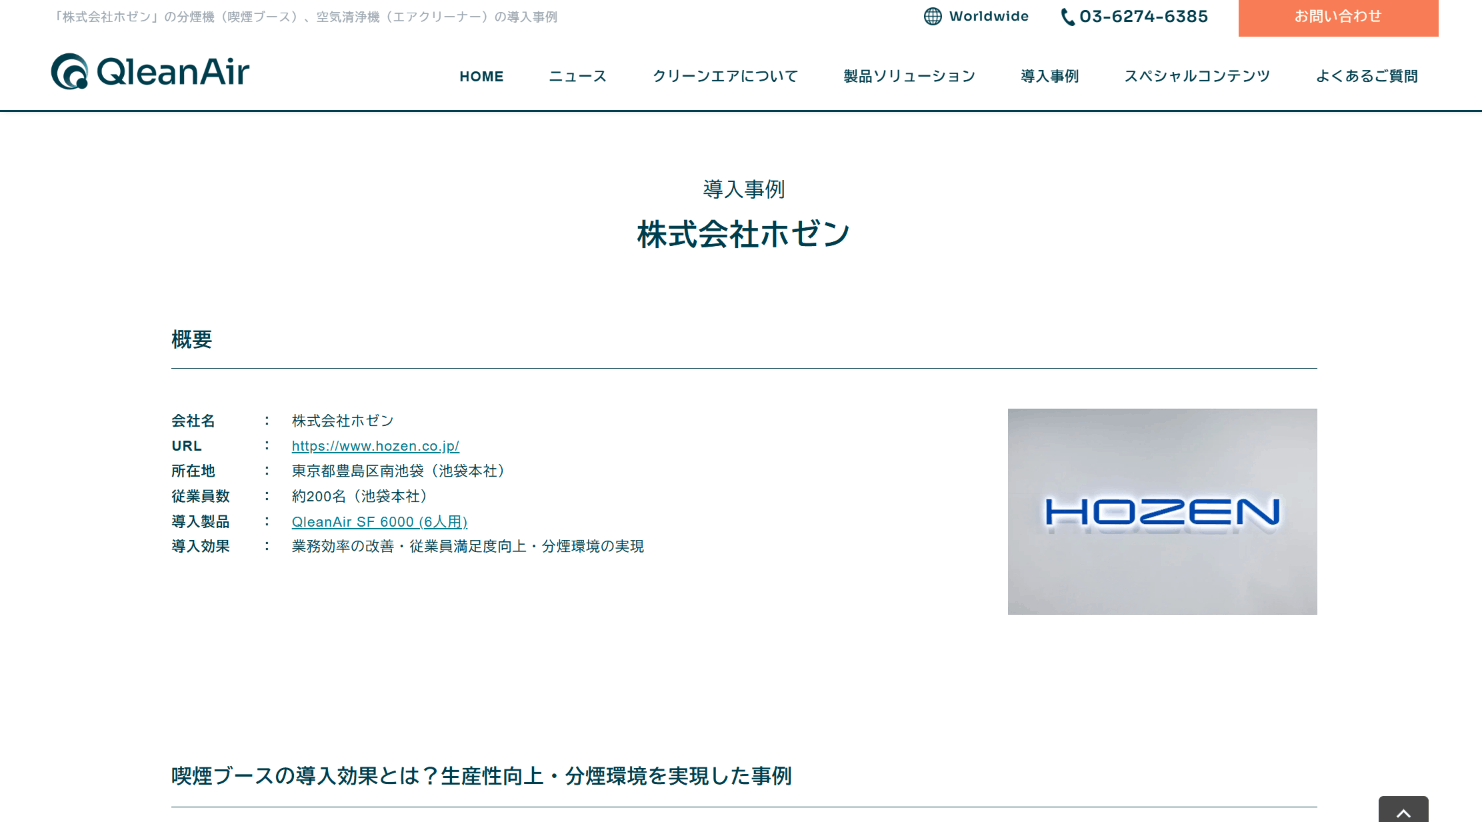Open 導入事例 menu item
The width and height of the screenshot is (1483, 822).
[1049, 76]
